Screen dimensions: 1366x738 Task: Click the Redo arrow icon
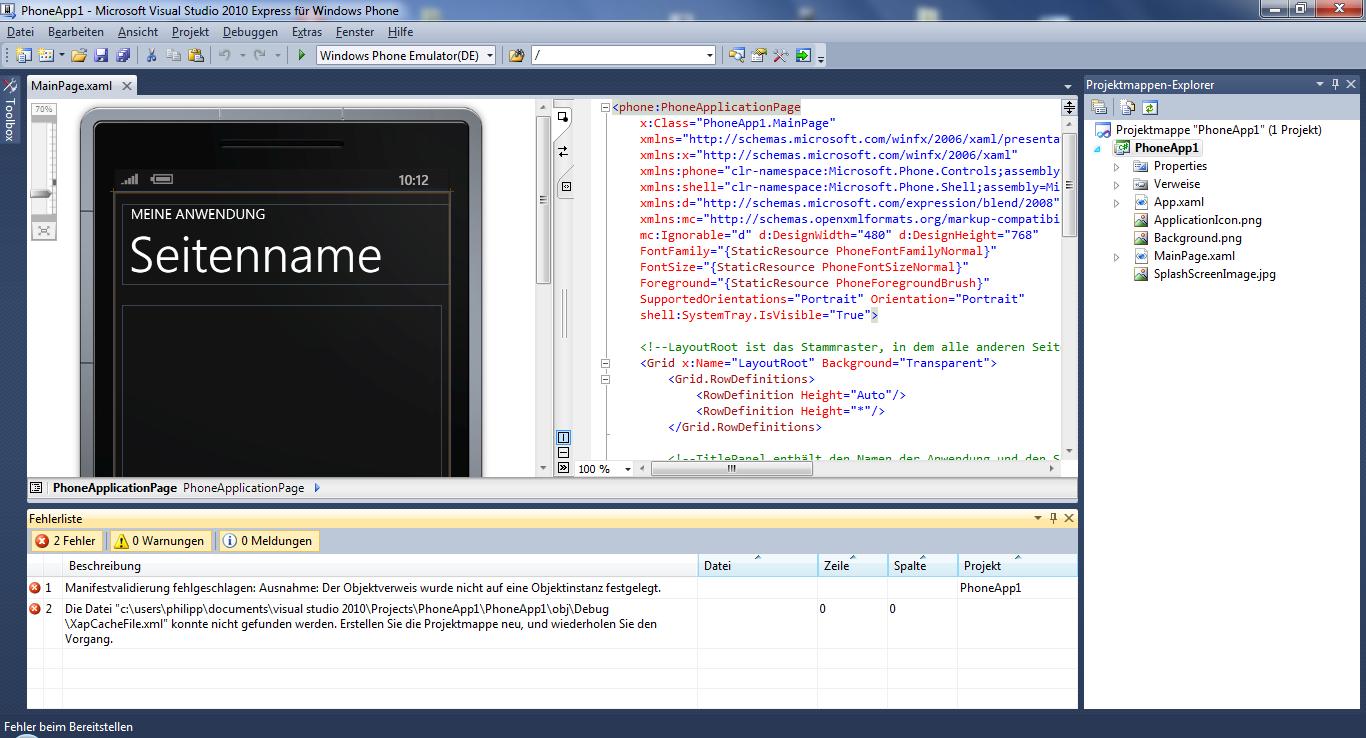[260, 56]
